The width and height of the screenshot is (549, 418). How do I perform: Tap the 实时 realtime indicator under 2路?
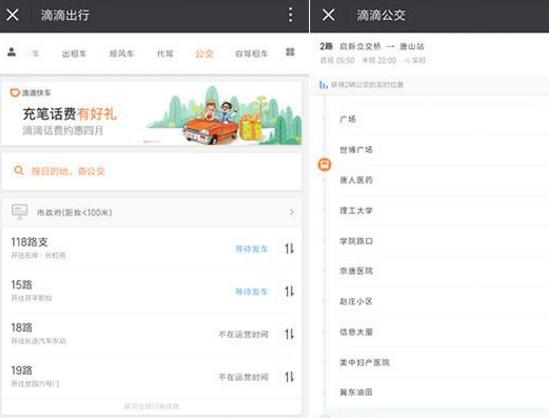pos(415,60)
